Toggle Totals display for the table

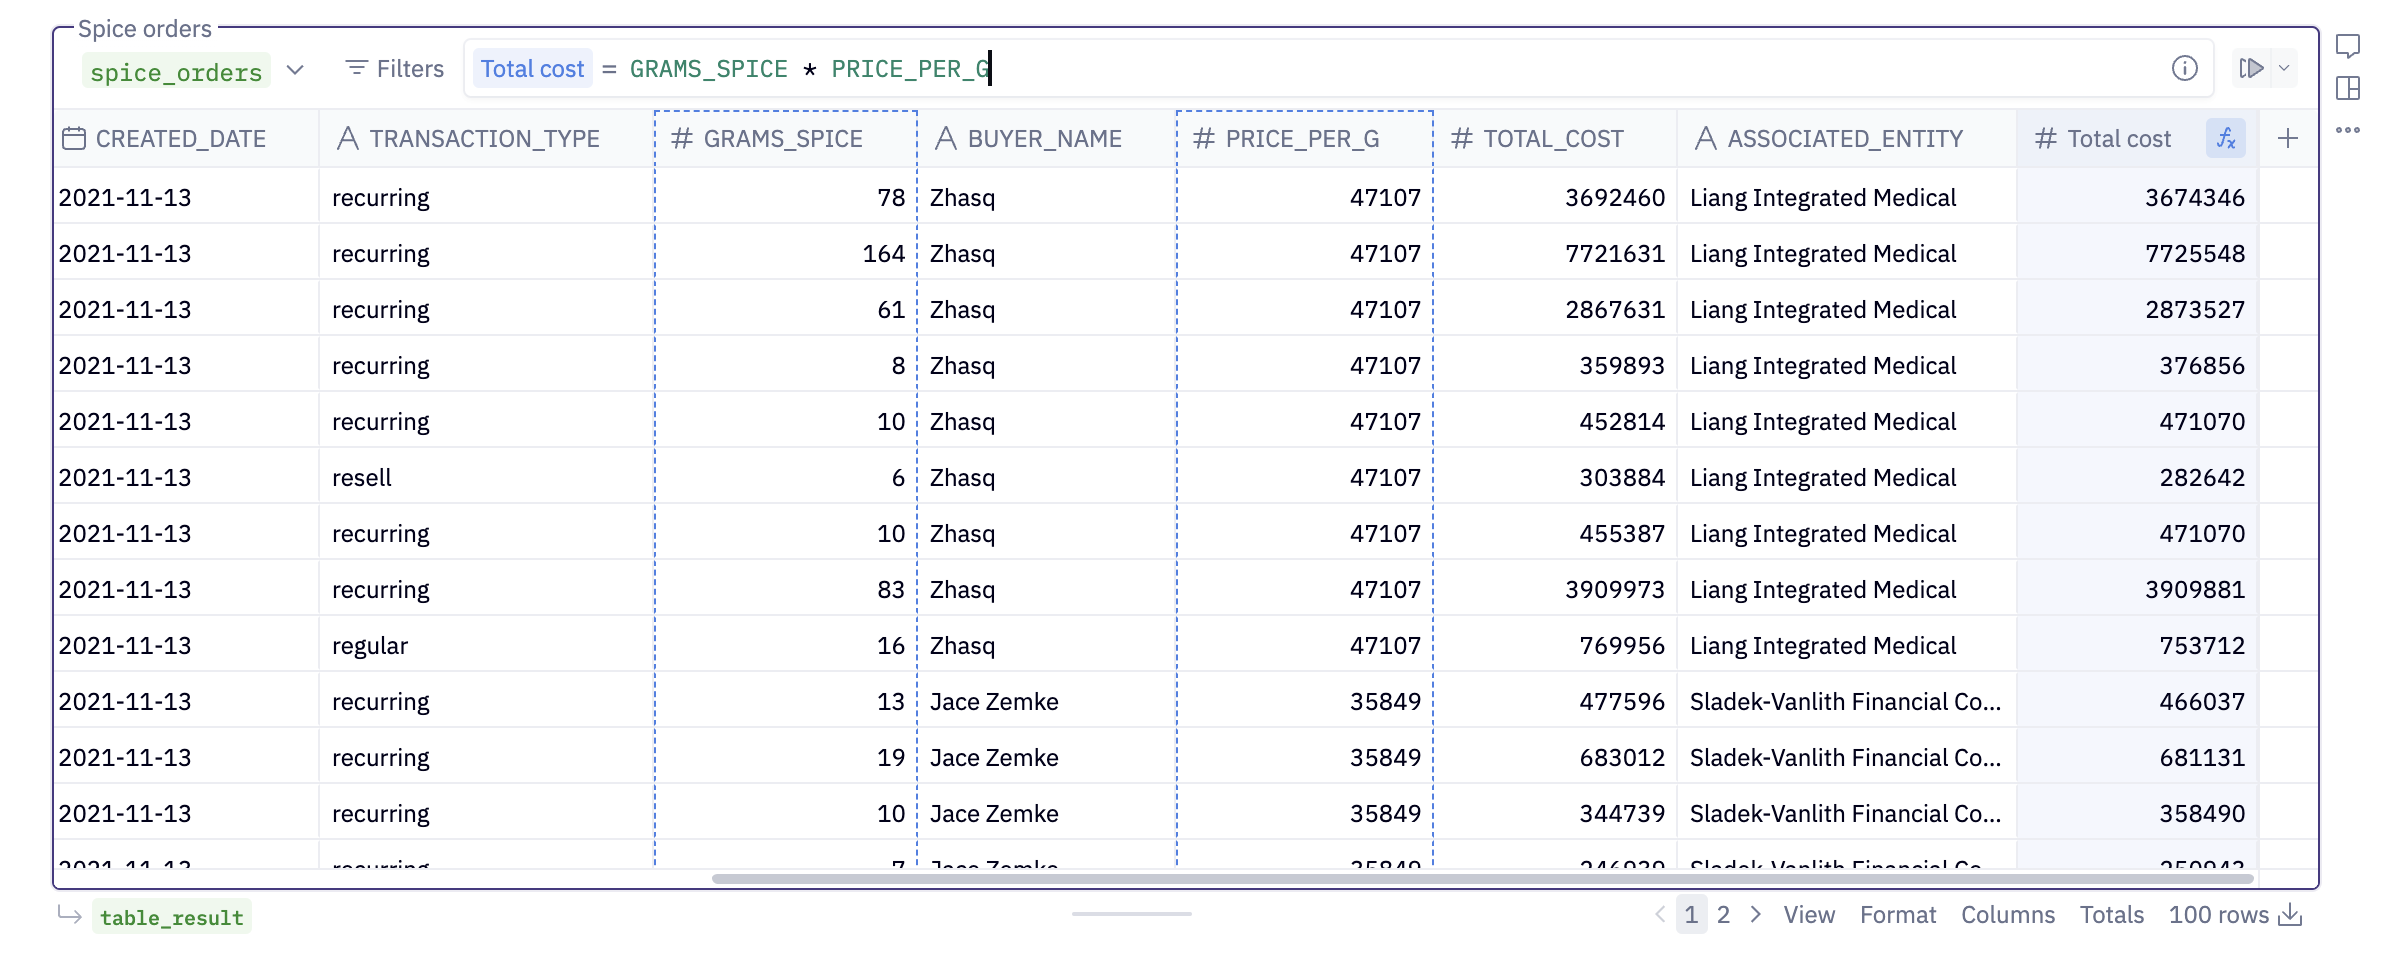pyautogui.click(x=2112, y=915)
